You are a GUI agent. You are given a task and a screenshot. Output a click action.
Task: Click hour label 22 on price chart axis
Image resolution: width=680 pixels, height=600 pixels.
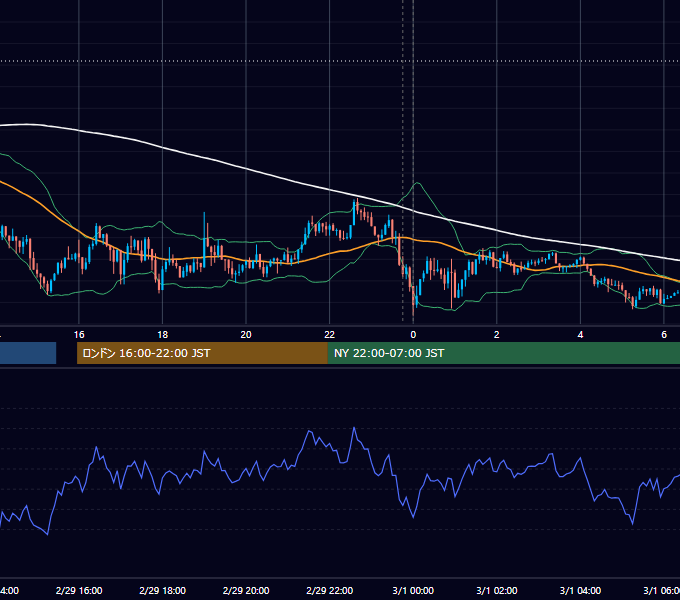330,335
